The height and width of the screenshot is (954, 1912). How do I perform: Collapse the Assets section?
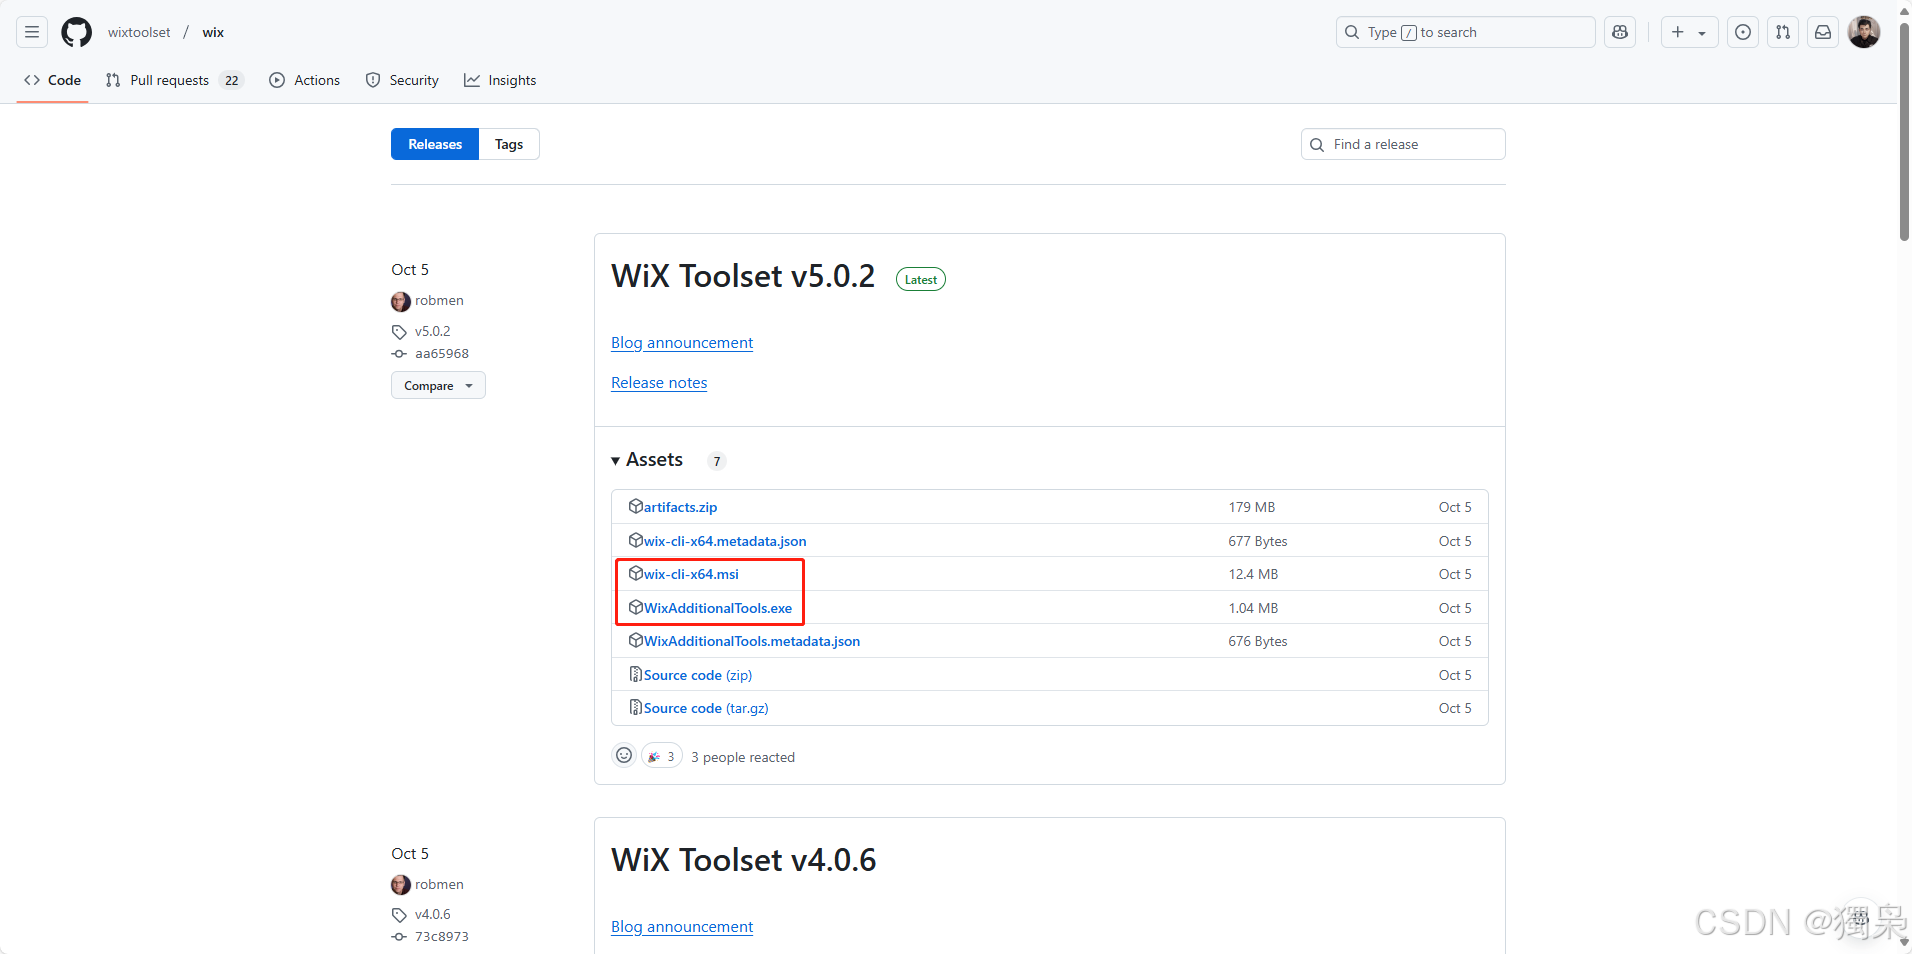(647, 460)
